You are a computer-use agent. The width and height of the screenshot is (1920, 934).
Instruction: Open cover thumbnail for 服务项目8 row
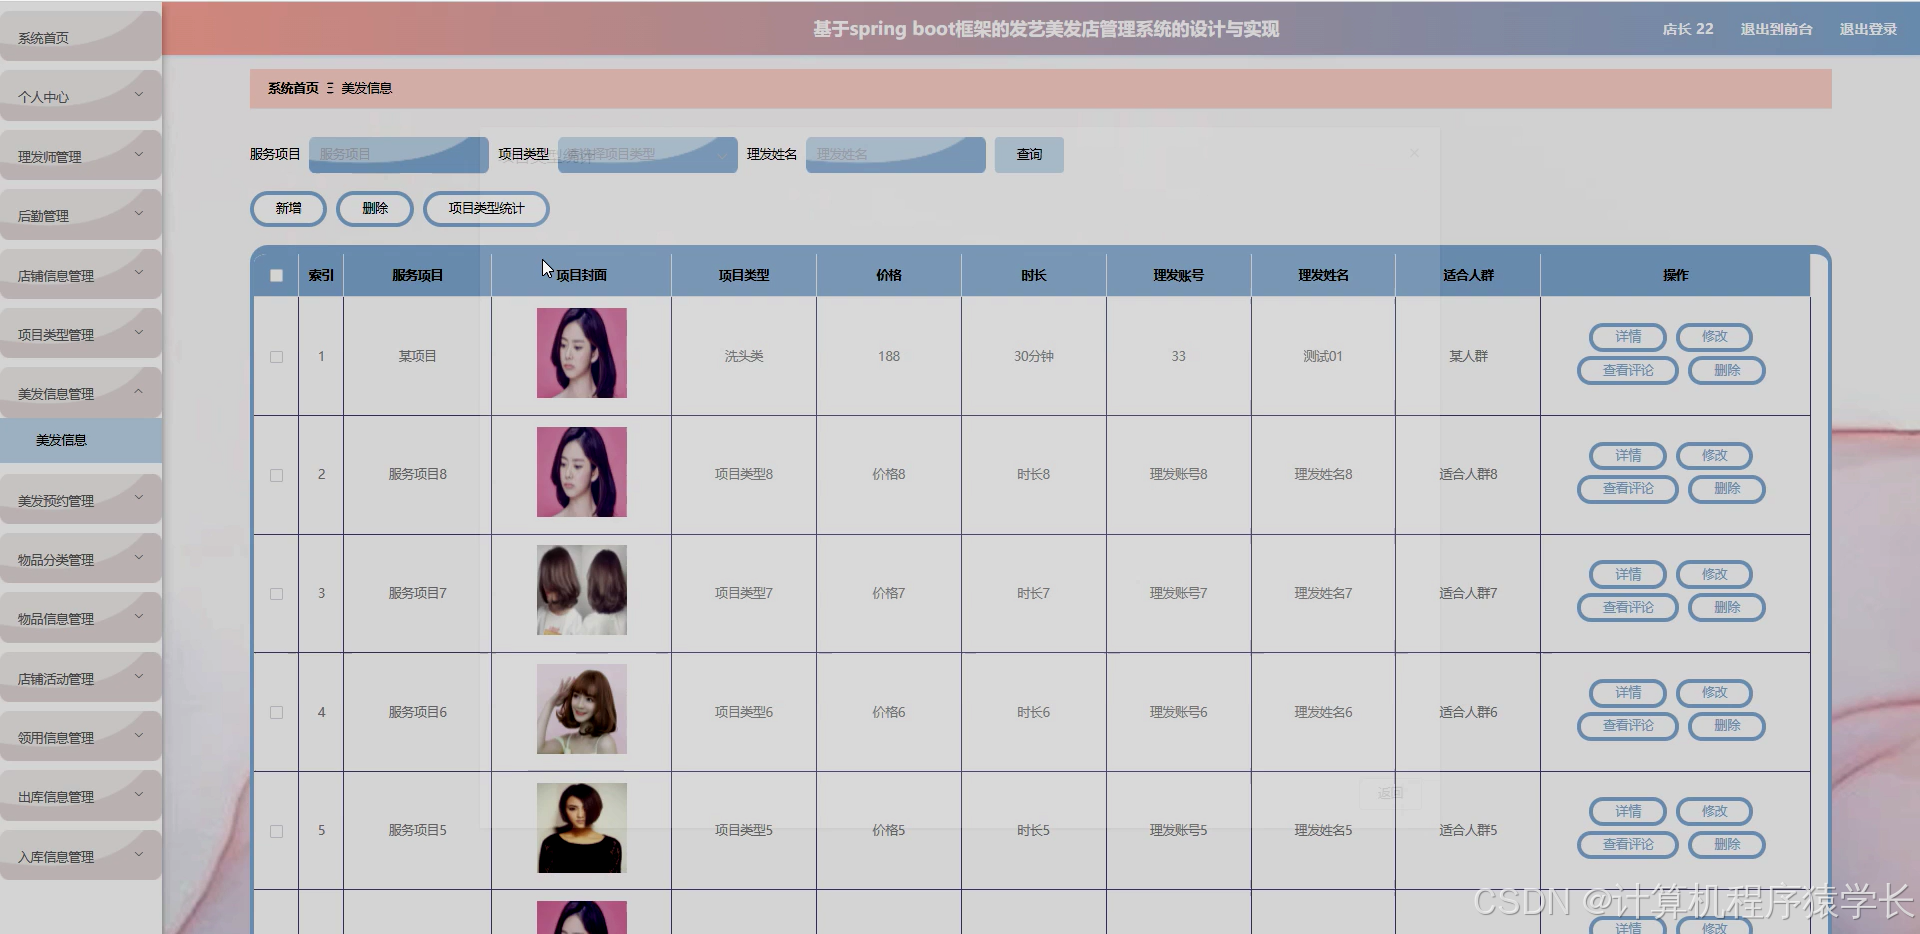pyautogui.click(x=581, y=472)
